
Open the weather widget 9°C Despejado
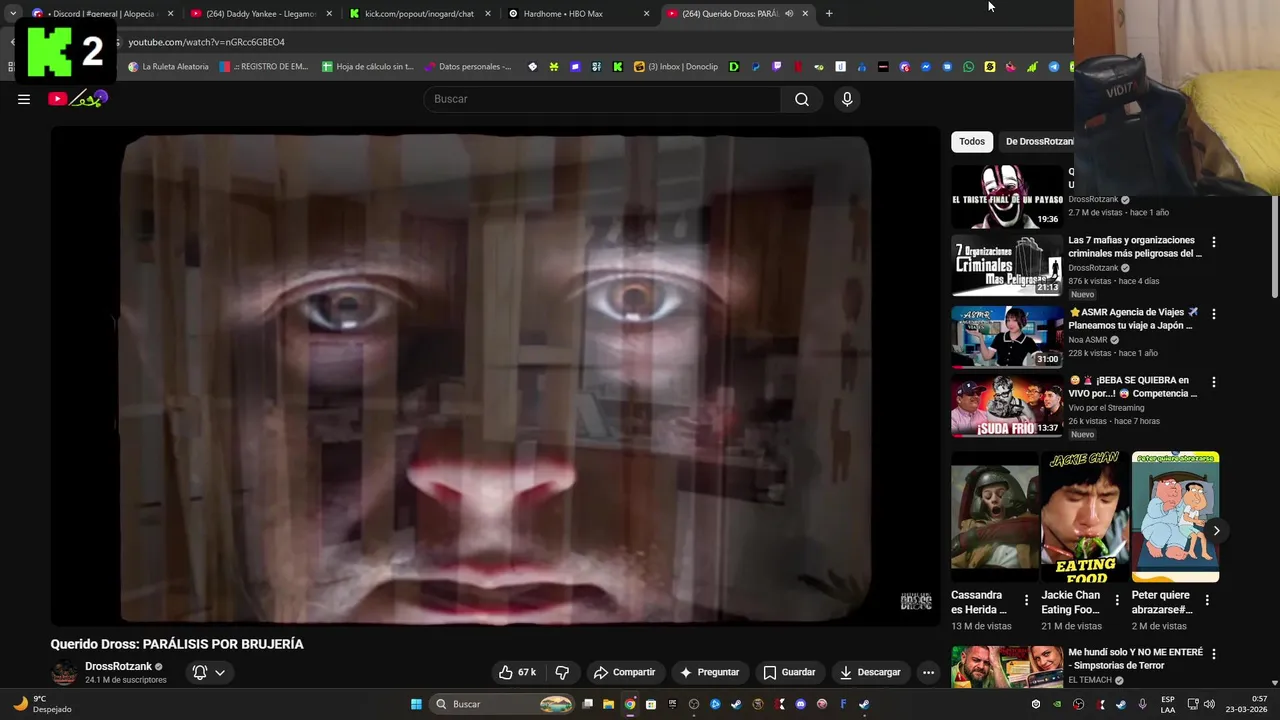tap(40, 704)
